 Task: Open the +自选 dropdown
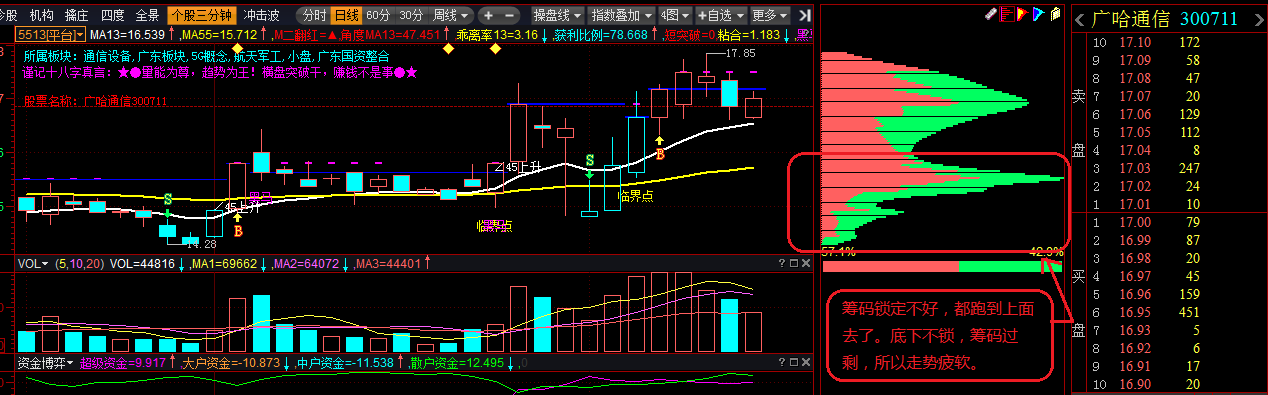(x=720, y=15)
